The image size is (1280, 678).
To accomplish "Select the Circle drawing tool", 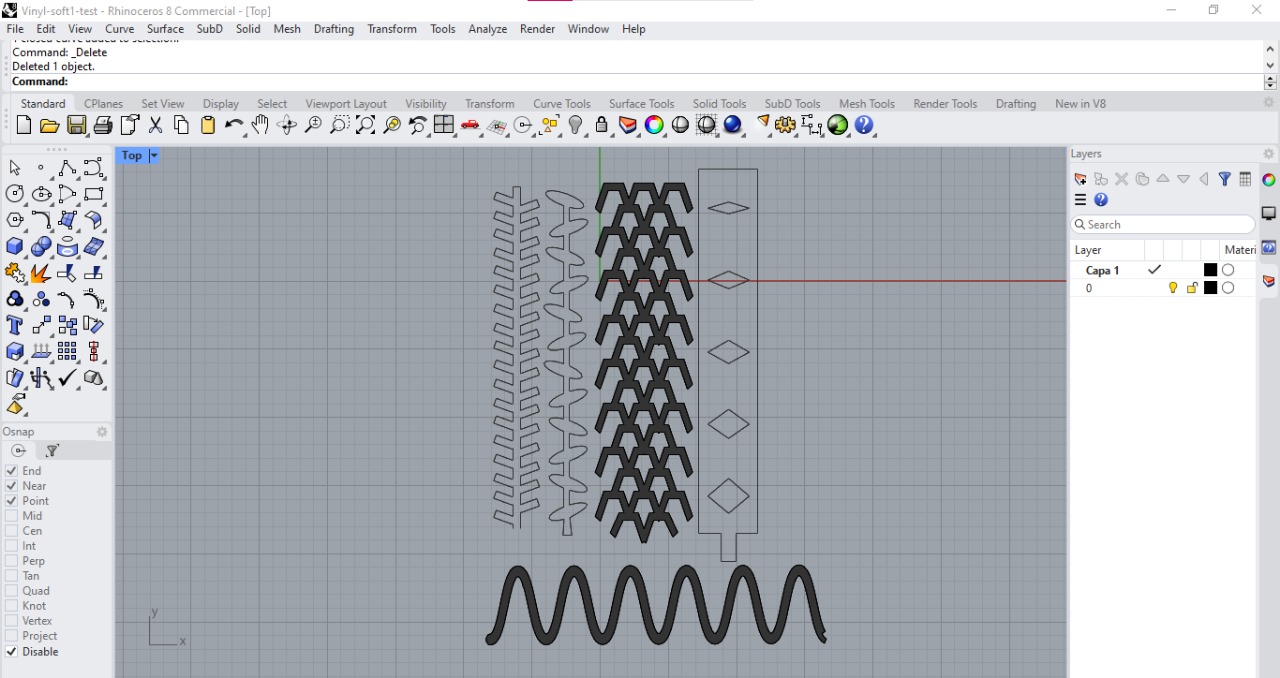I will pos(15,194).
